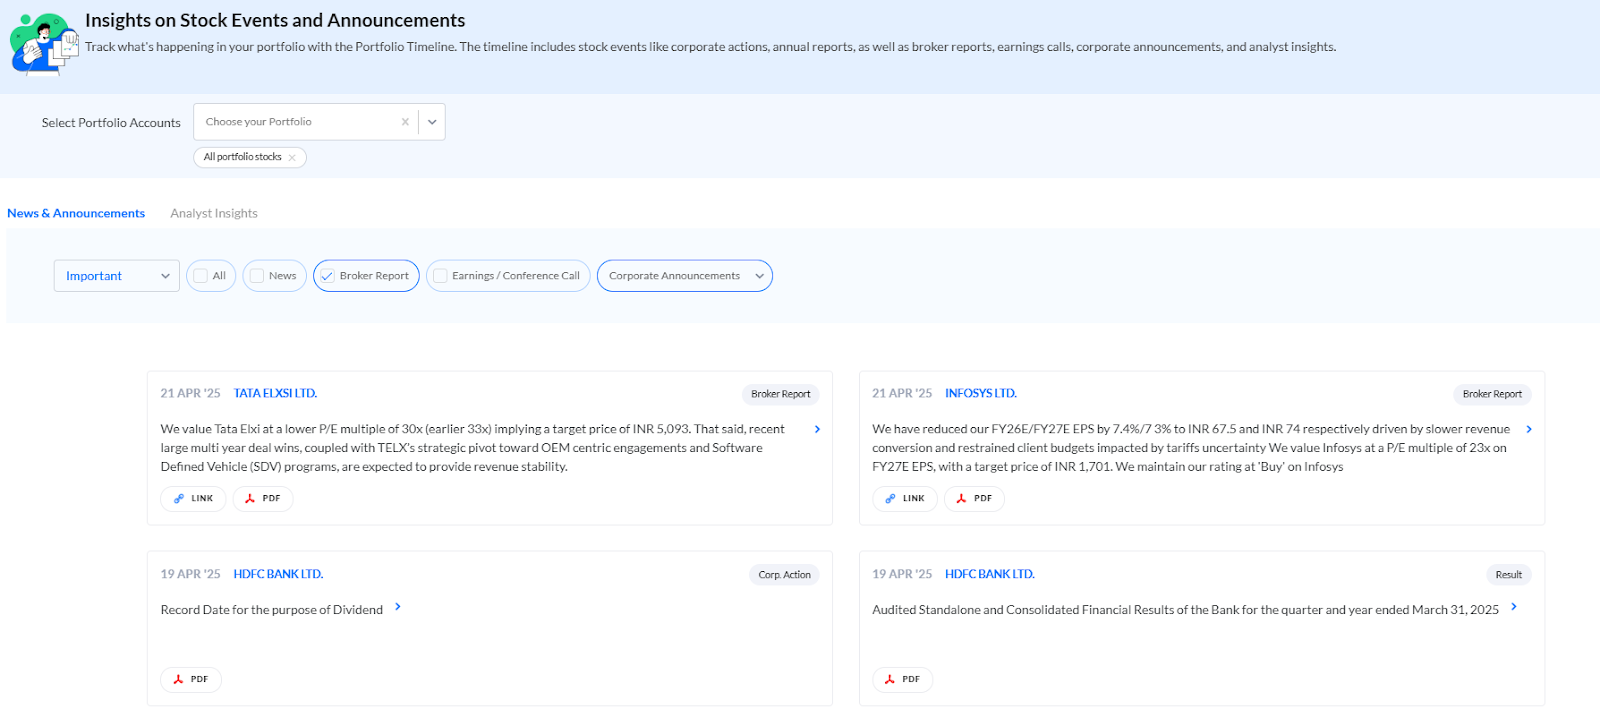Screen dimensions: 1600x726
Task: Open PDF on HDFC Record Date card
Action: click(191, 679)
